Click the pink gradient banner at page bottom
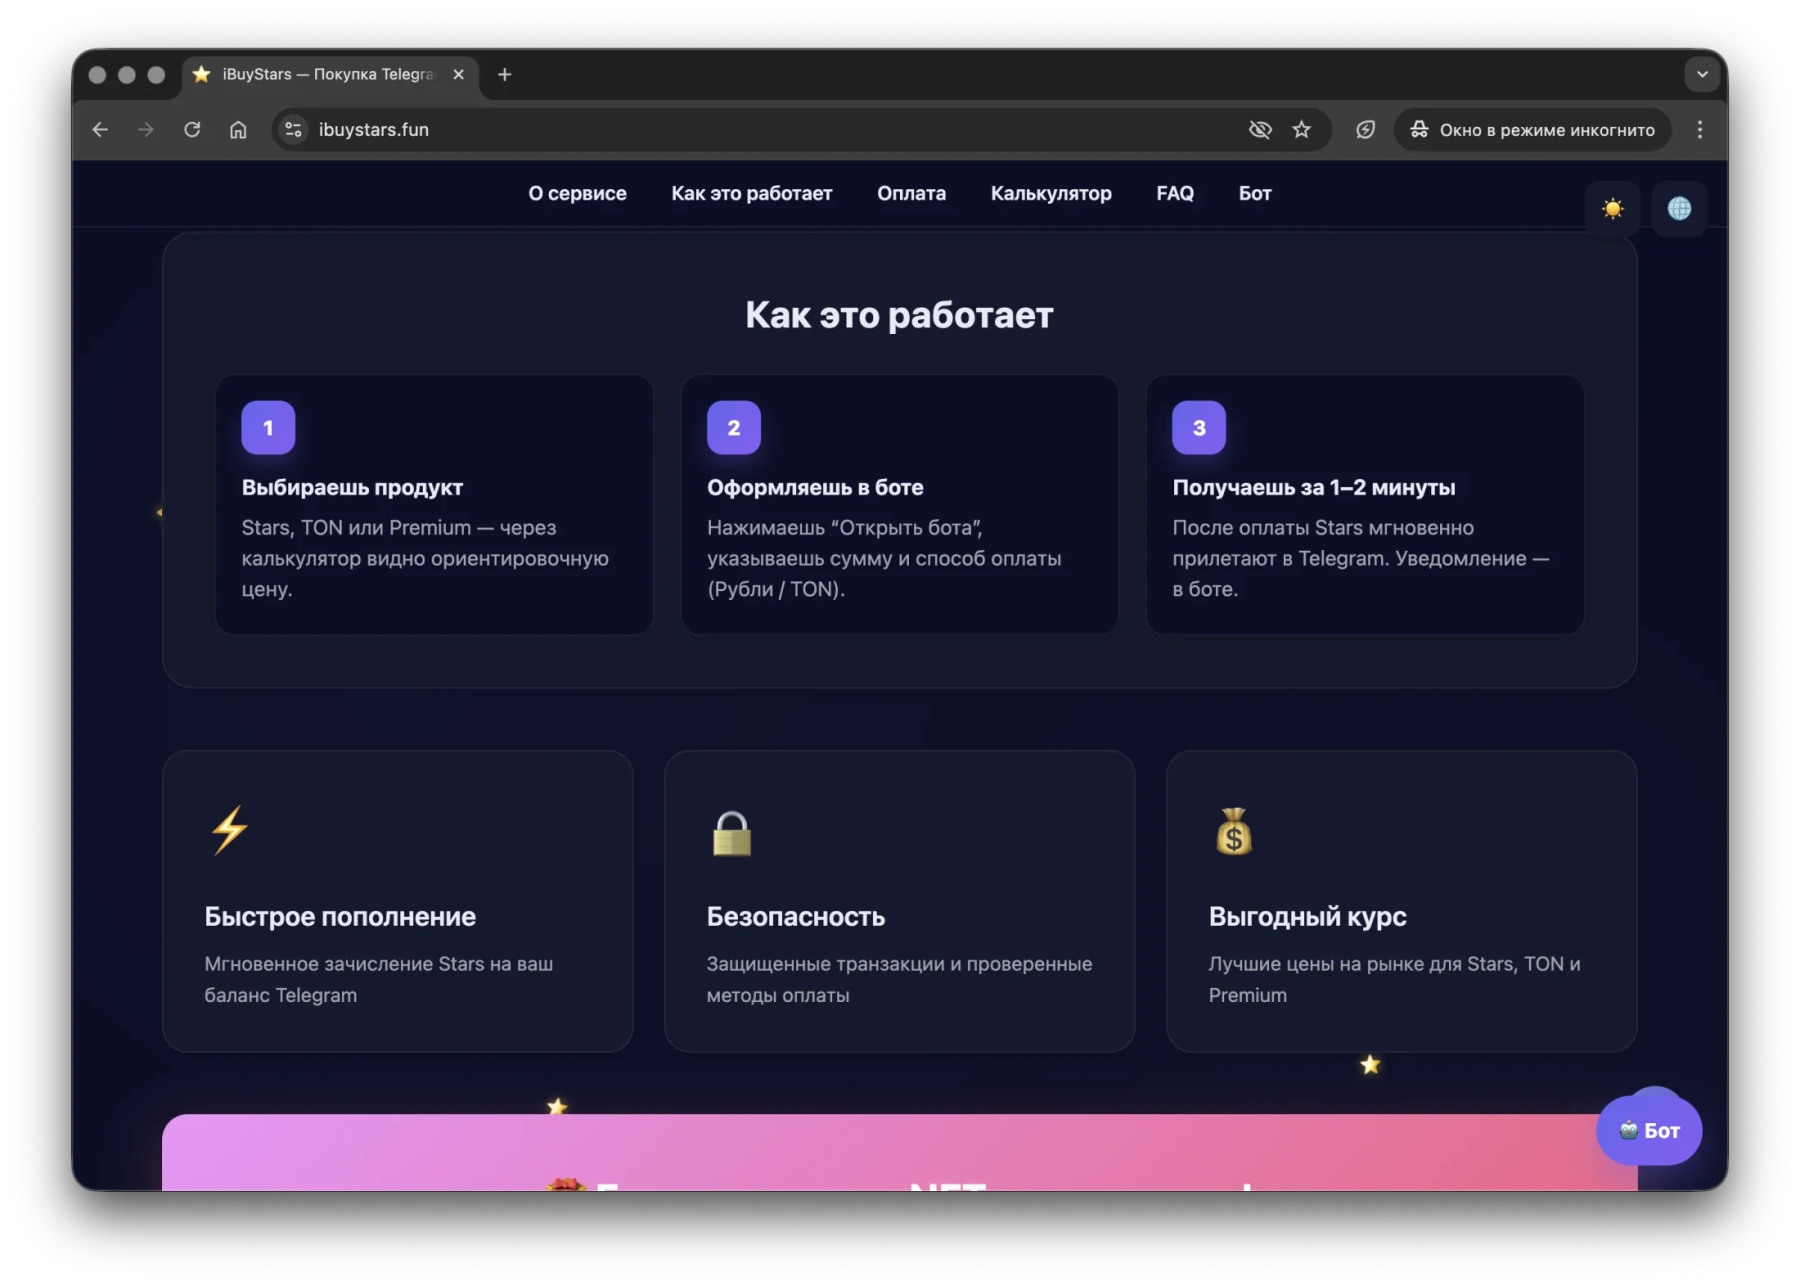Image resolution: width=1800 pixels, height=1286 pixels. tap(900, 1165)
